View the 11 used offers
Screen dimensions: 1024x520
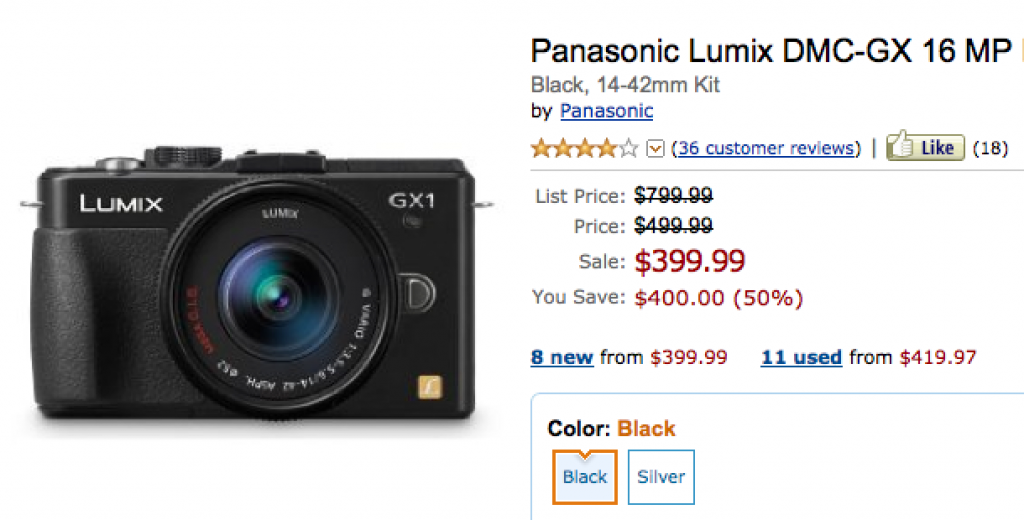(801, 357)
